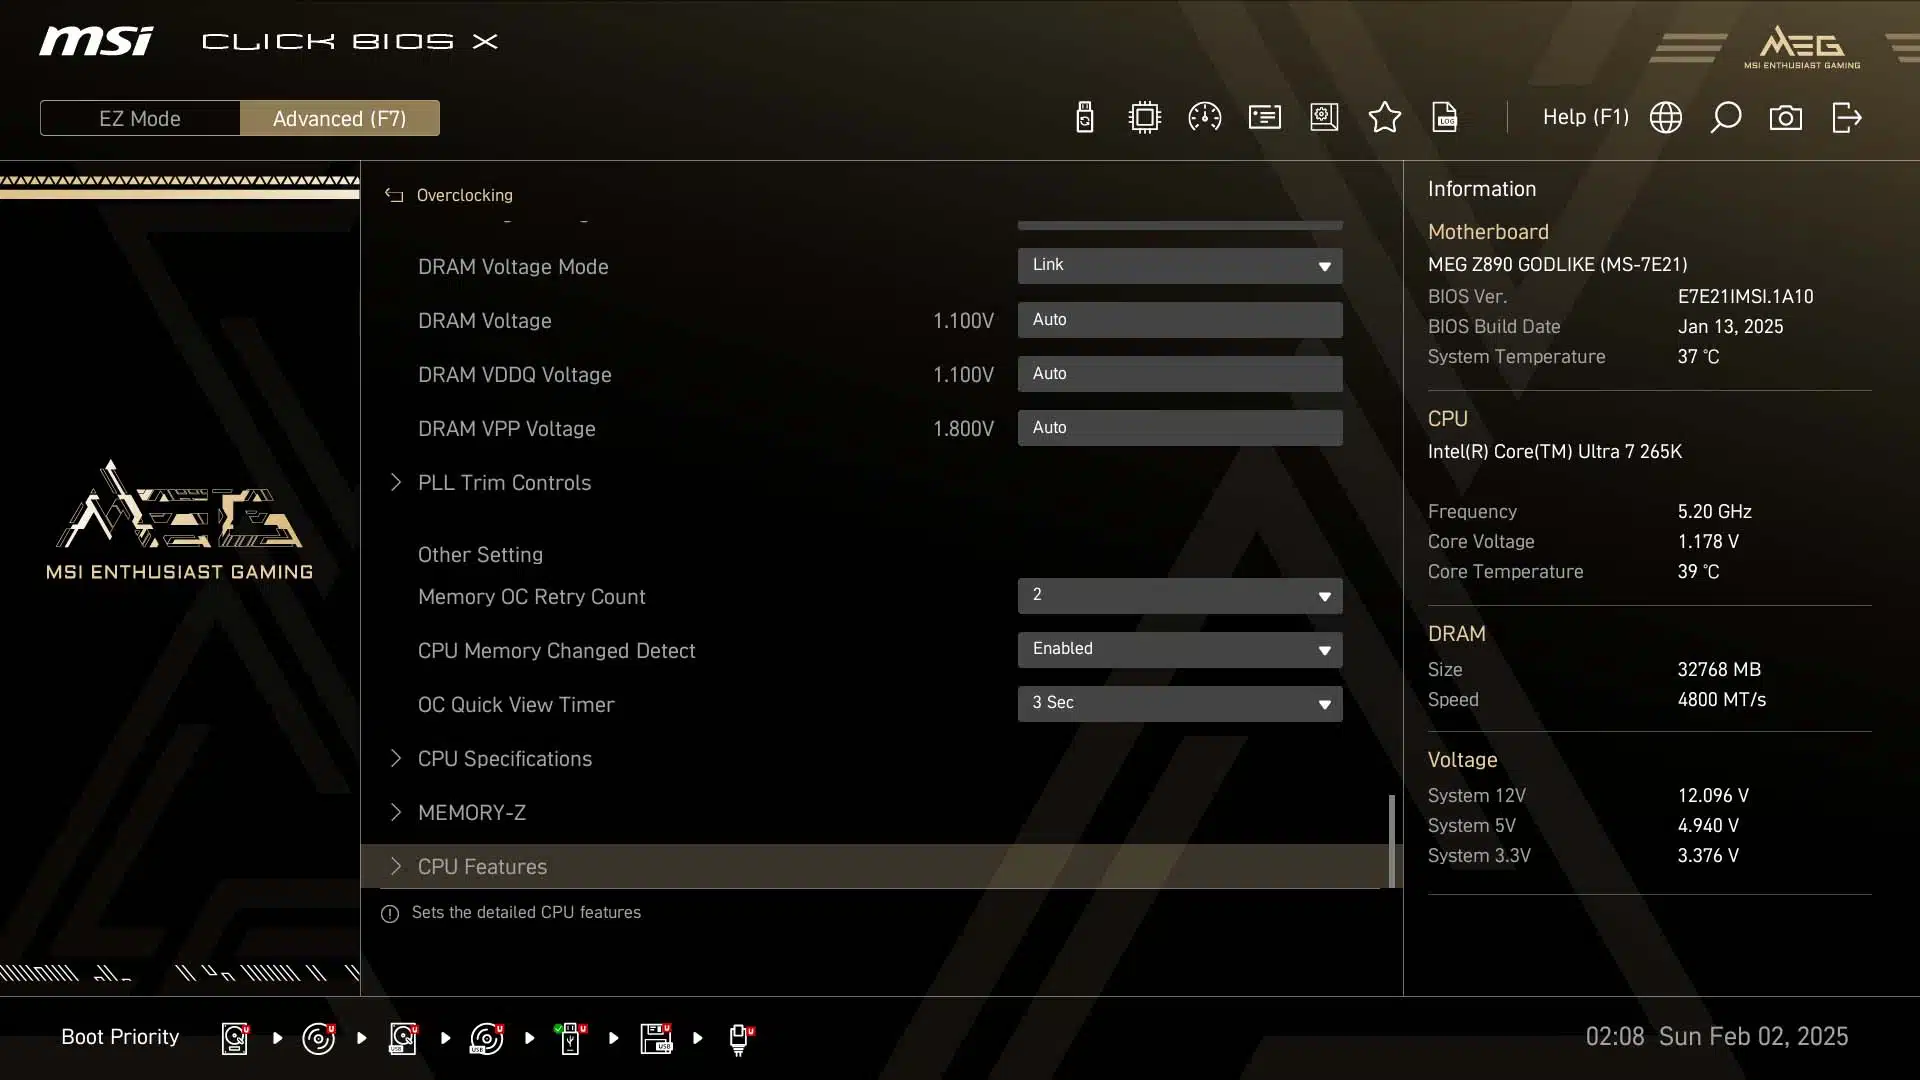The width and height of the screenshot is (1920, 1080).
Task: Open OC Quick View Timer dropdown
Action: click(x=1180, y=704)
